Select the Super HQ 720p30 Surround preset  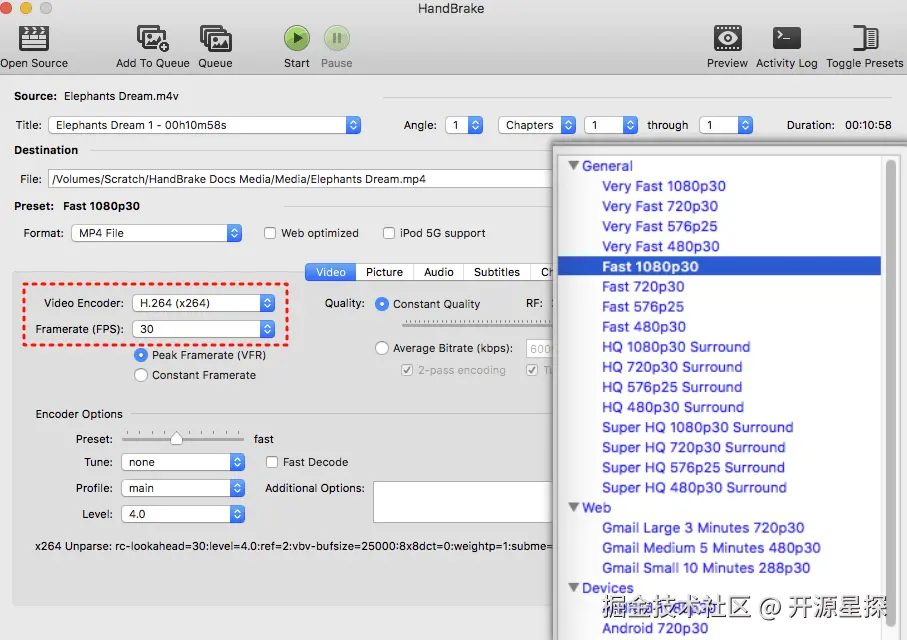694,448
